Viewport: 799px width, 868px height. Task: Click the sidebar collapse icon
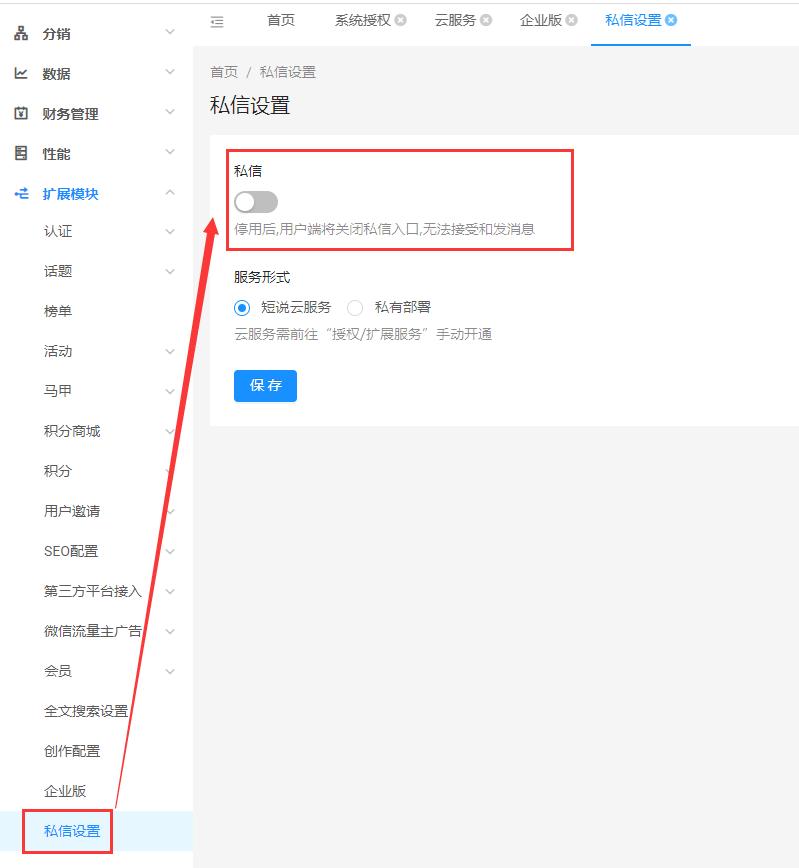(x=217, y=22)
